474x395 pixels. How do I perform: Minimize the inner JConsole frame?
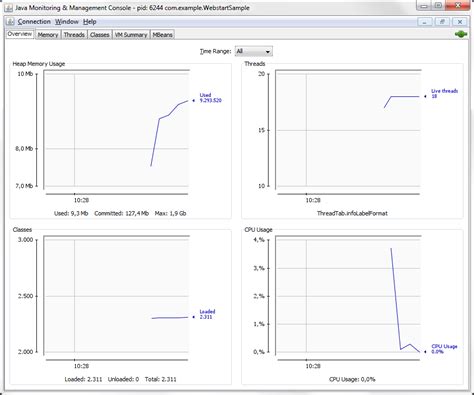[425, 22]
